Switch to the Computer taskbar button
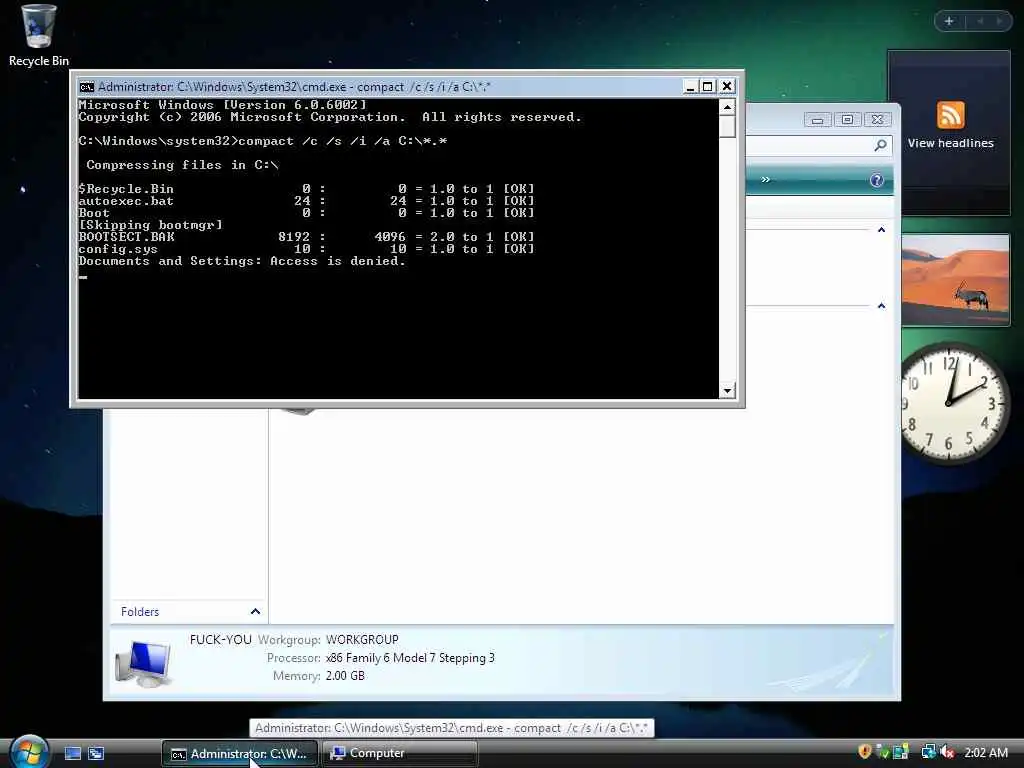Viewport: 1024px width, 768px height. (x=400, y=753)
